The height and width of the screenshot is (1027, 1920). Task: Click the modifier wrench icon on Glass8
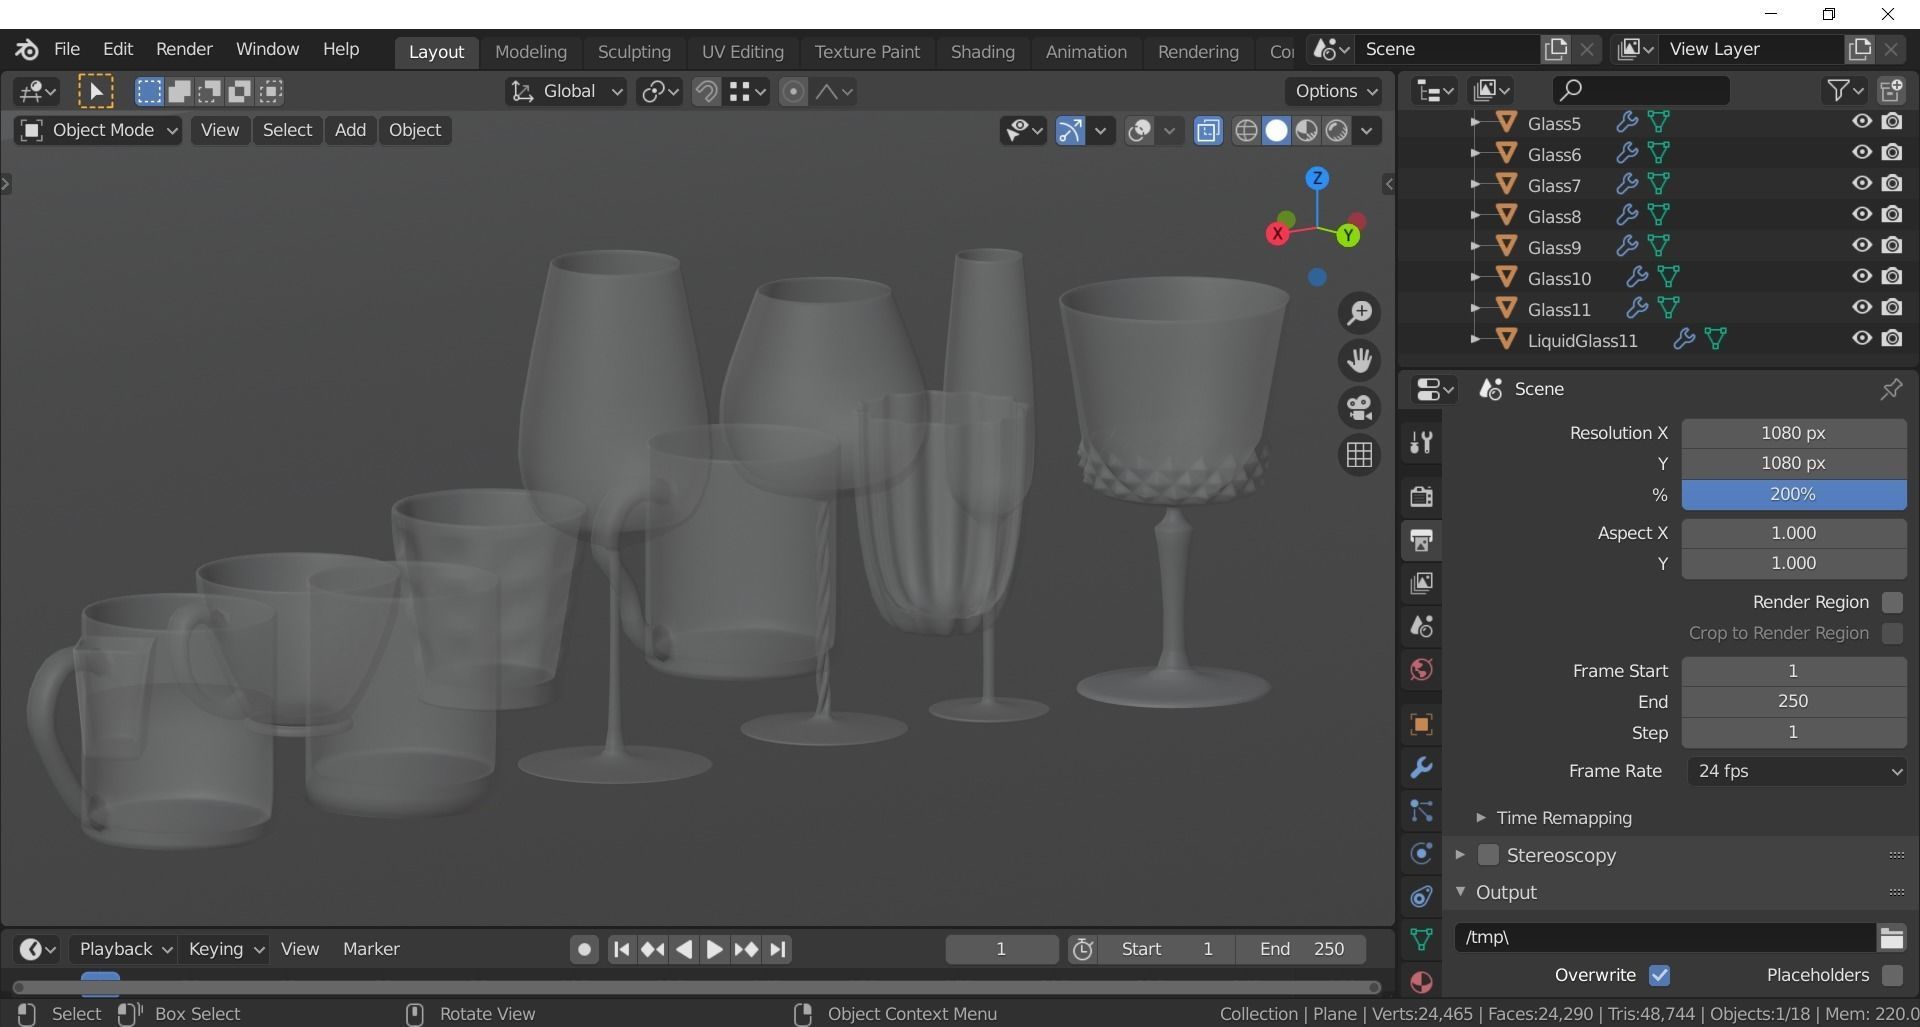(1627, 215)
